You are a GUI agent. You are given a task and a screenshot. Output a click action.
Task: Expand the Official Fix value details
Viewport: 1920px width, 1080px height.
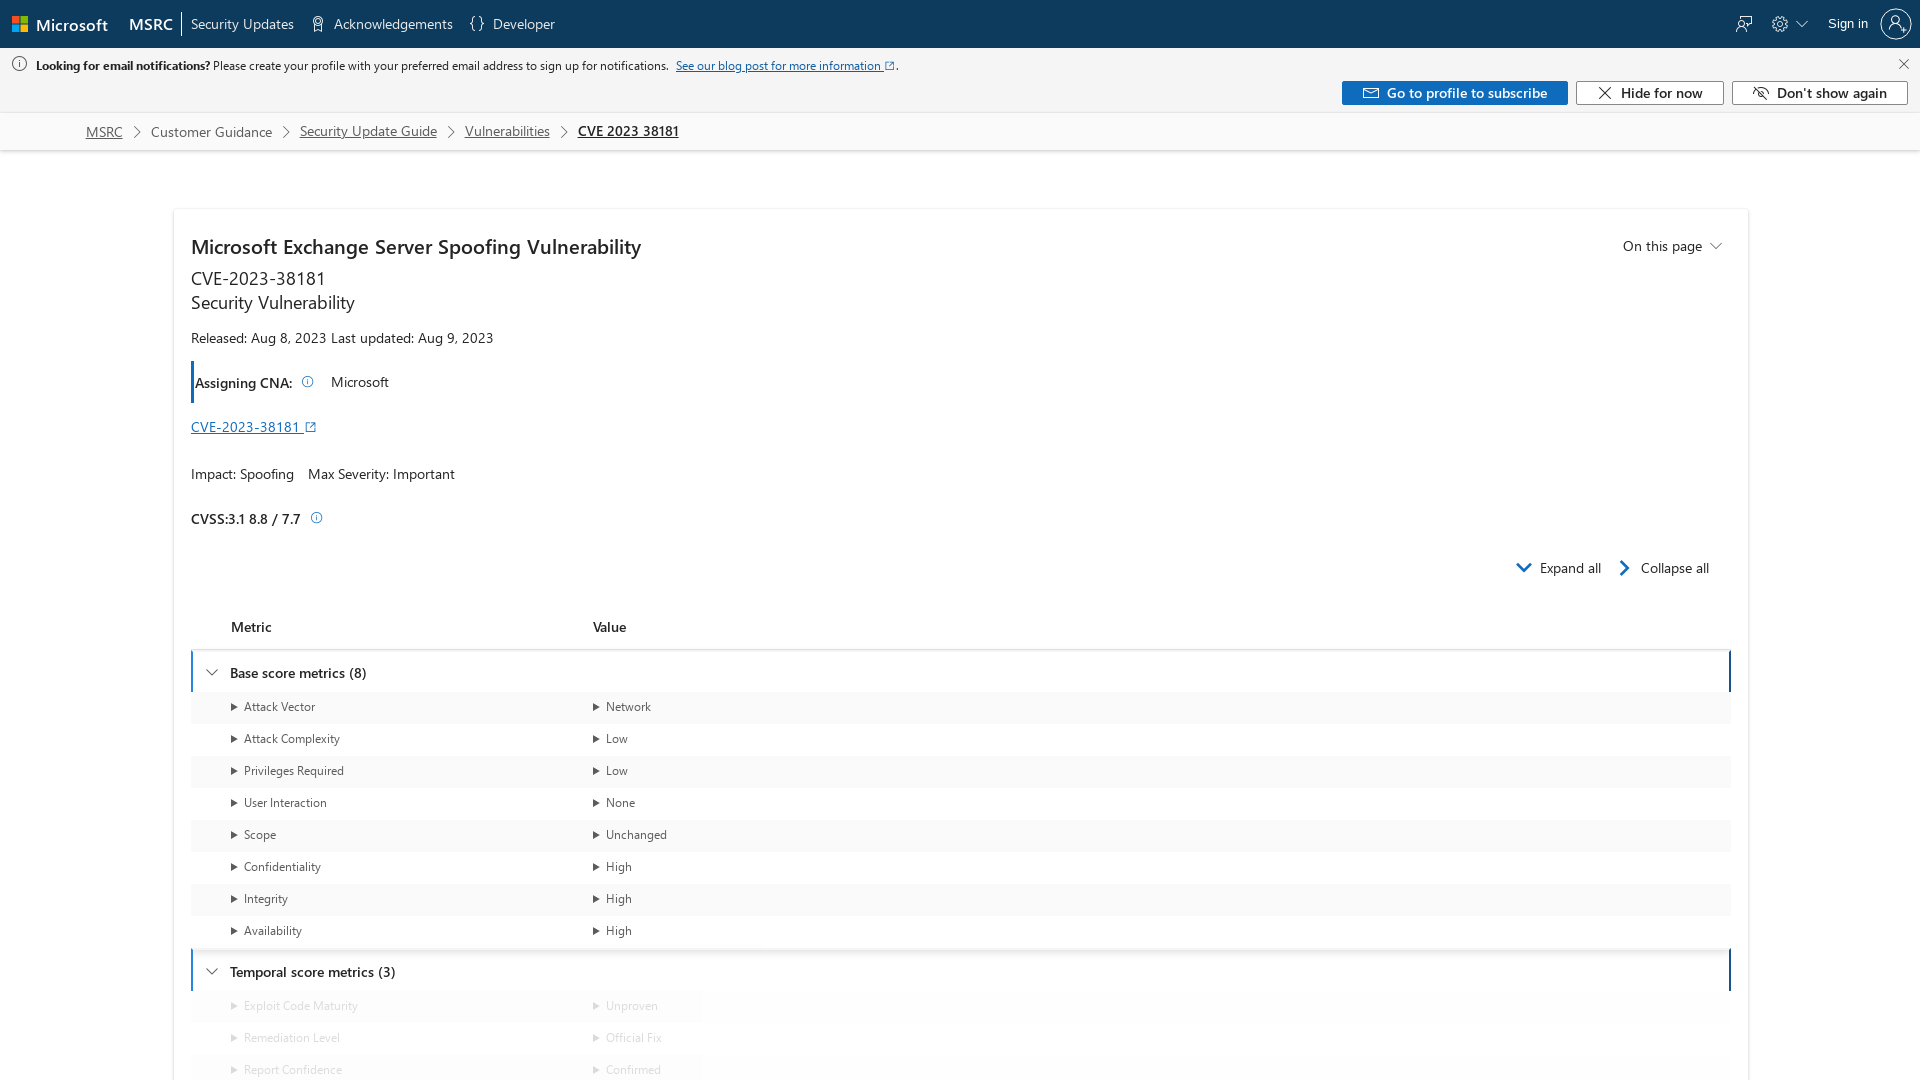(627, 1038)
